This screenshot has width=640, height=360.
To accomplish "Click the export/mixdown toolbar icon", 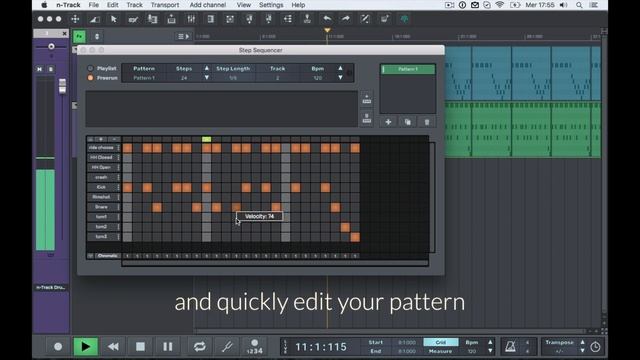I will point(171,19).
